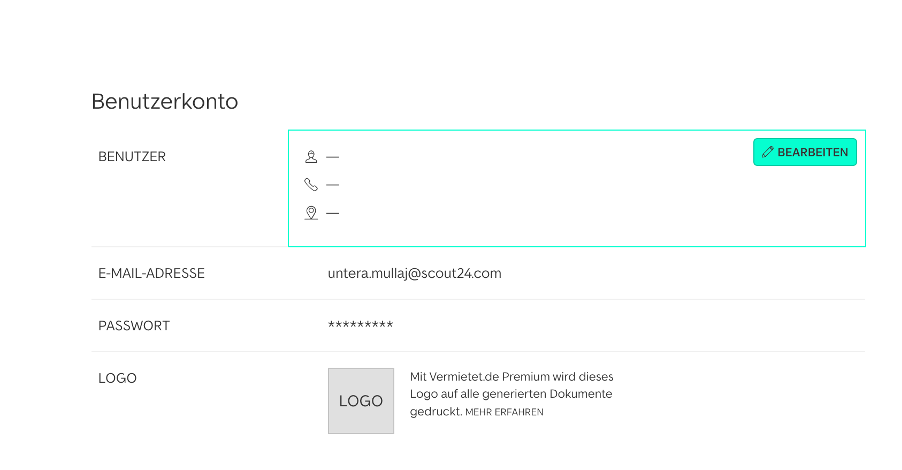Screen dimensions: 902x470
Task: Select the Benutzerkonto heading
Action: click(x=165, y=102)
